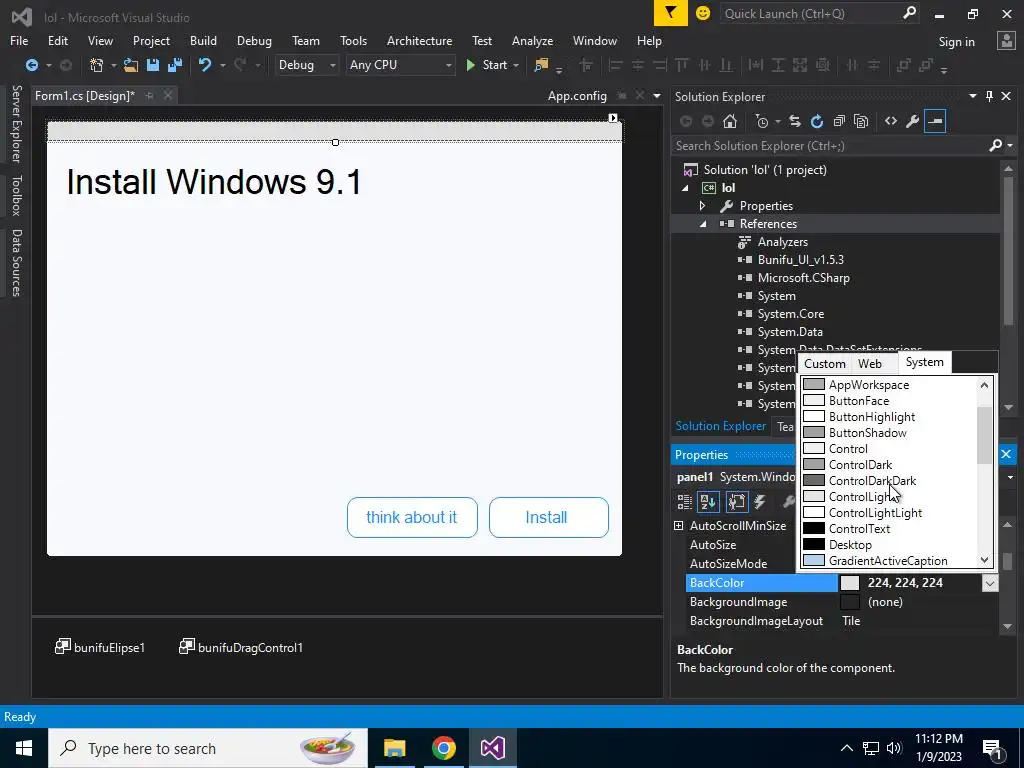Click the Open File folder icon
The image size is (1024, 768).
coord(131,65)
